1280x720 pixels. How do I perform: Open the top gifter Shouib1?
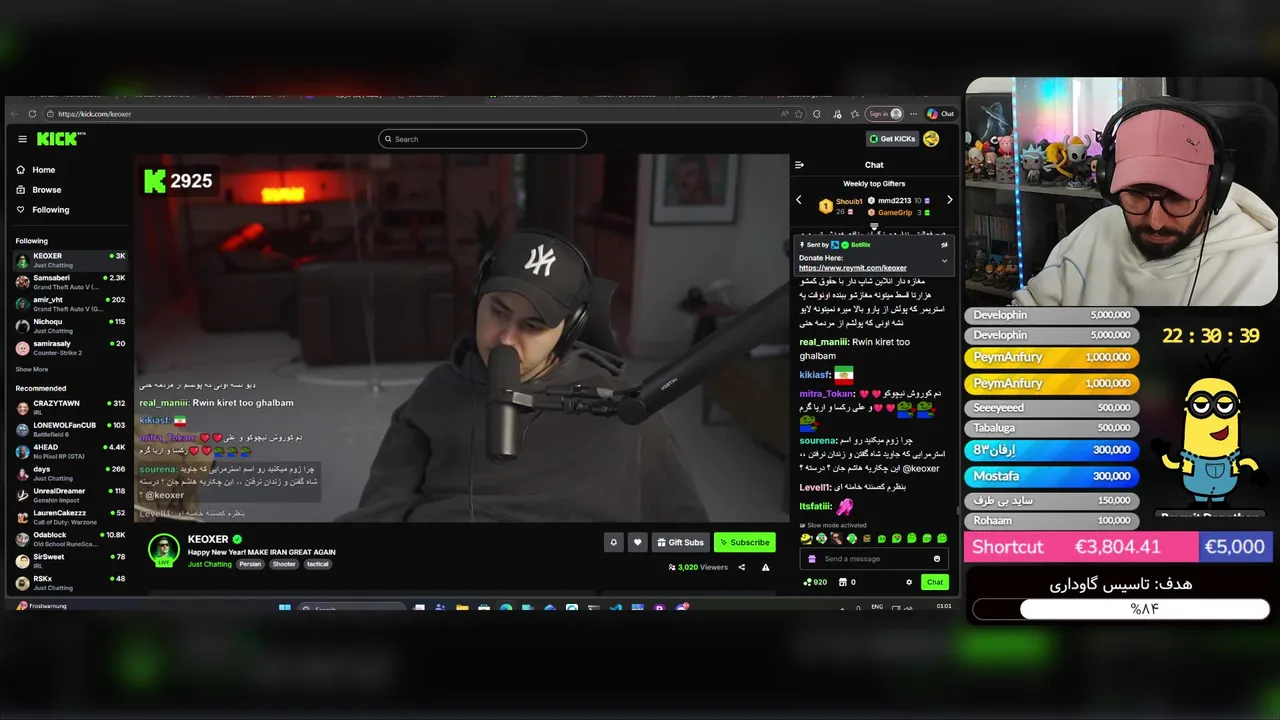coord(841,205)
